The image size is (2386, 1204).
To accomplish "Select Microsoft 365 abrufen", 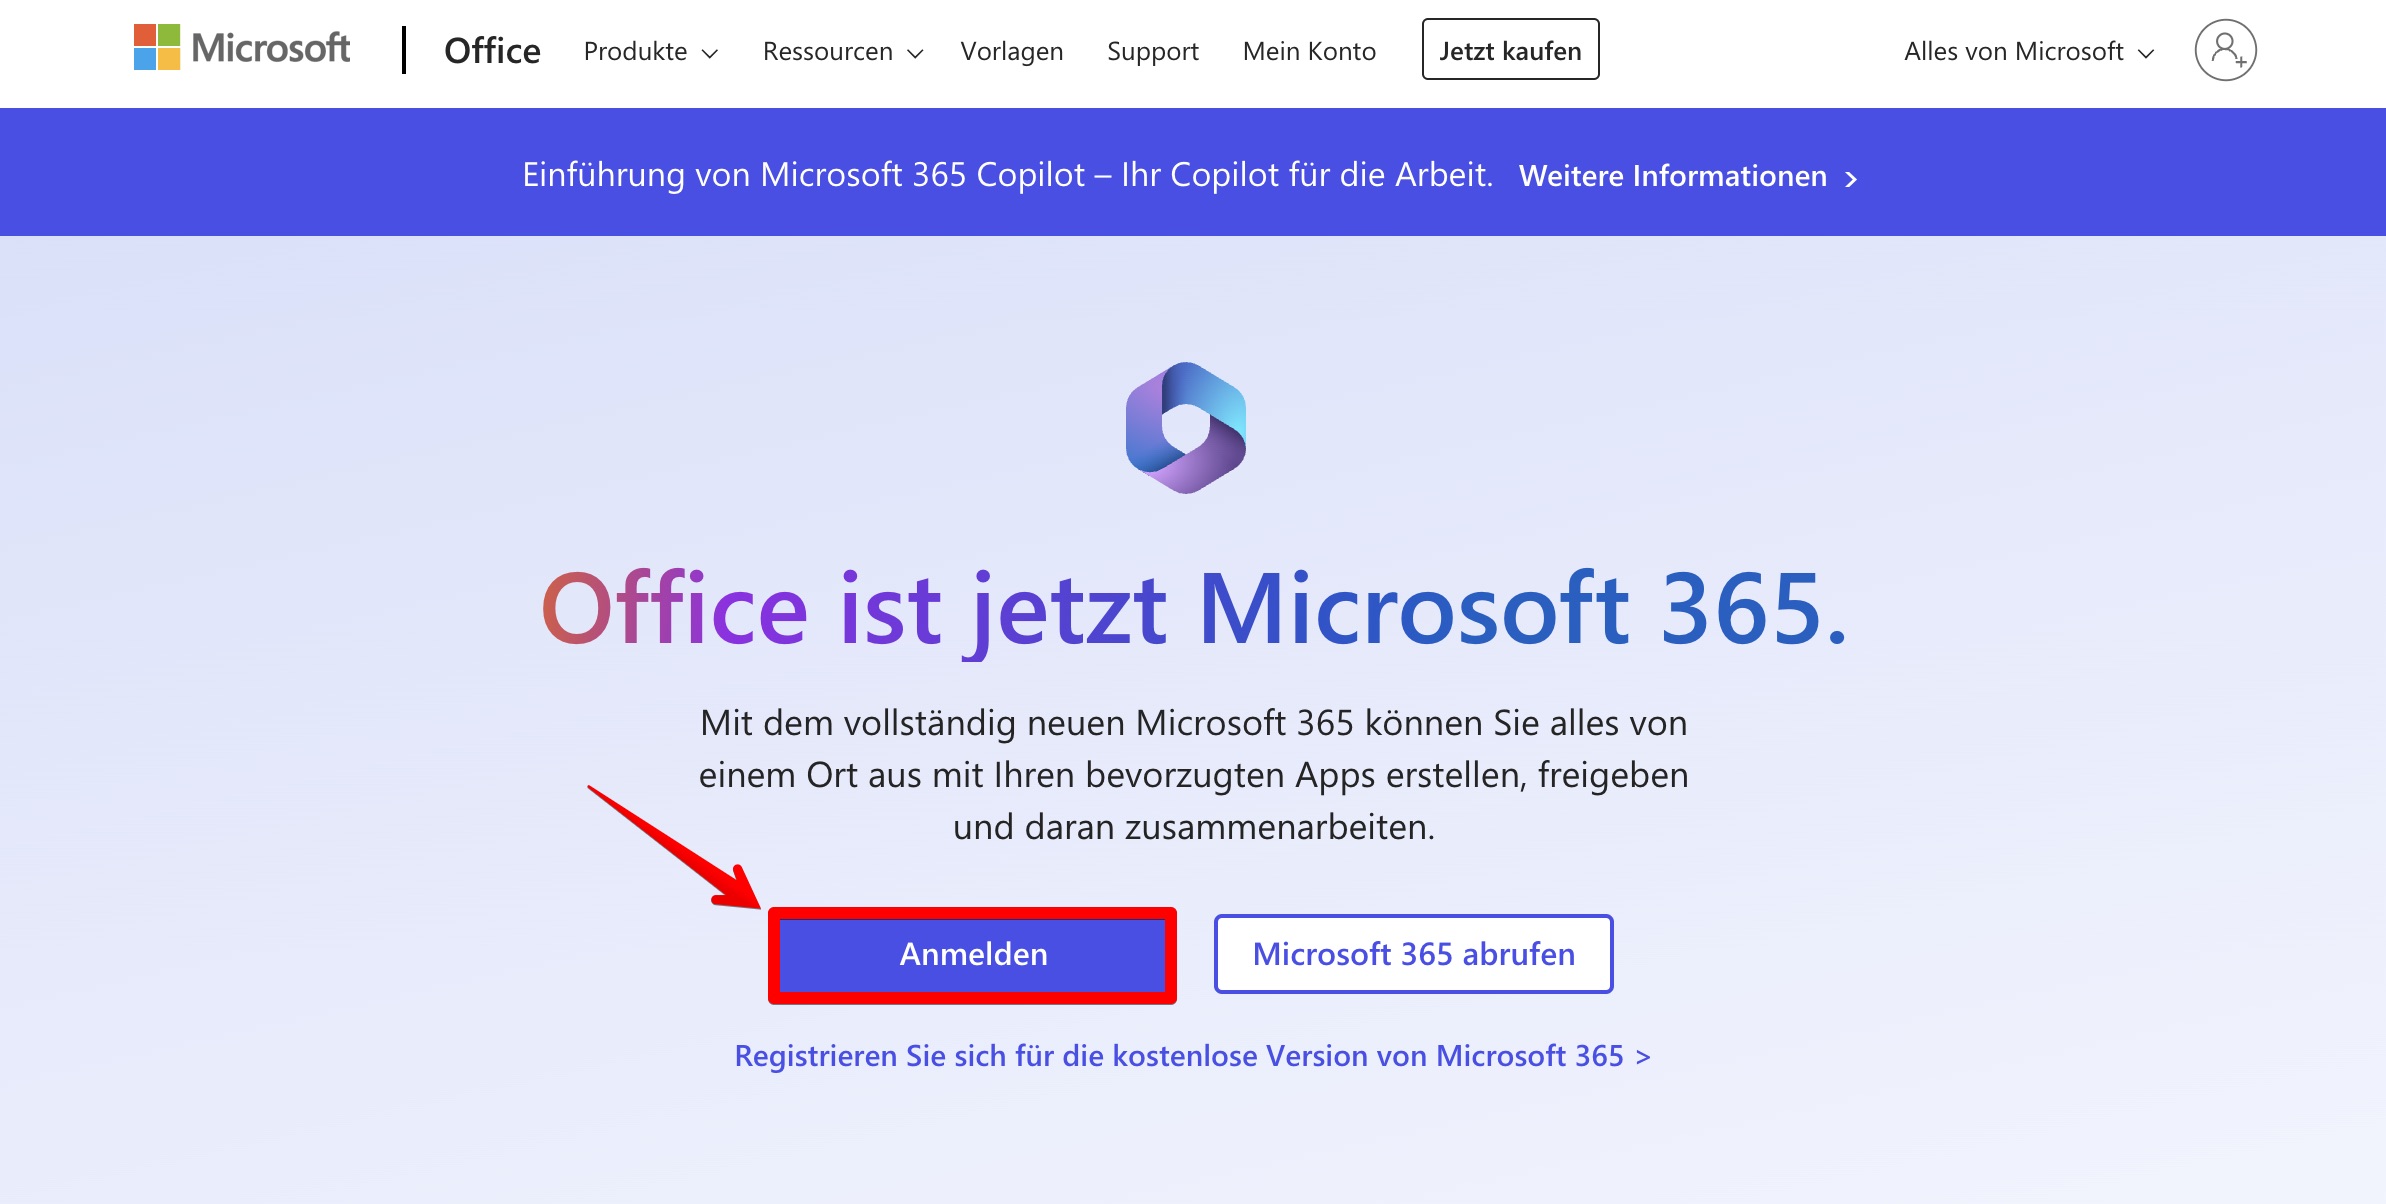I will (1413, 954).
